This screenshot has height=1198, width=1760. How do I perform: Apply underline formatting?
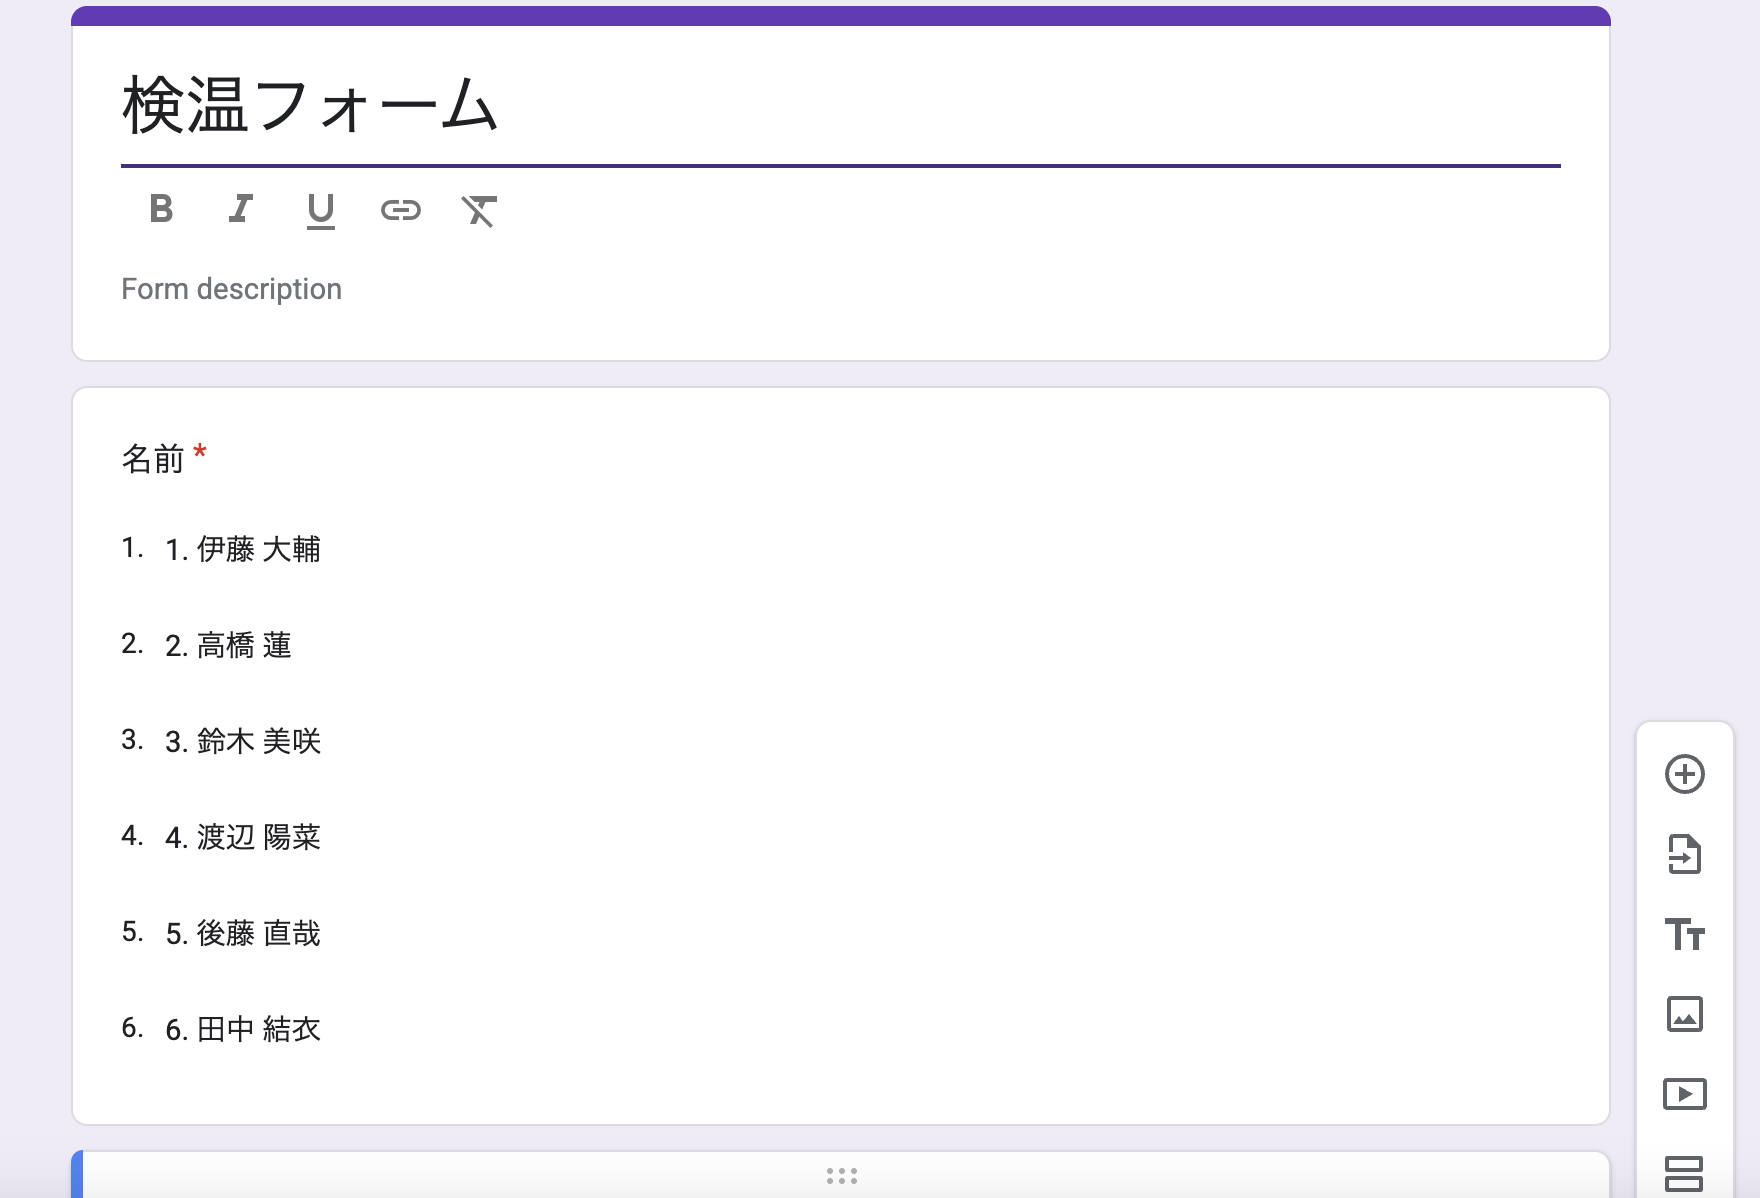point(320,210)
